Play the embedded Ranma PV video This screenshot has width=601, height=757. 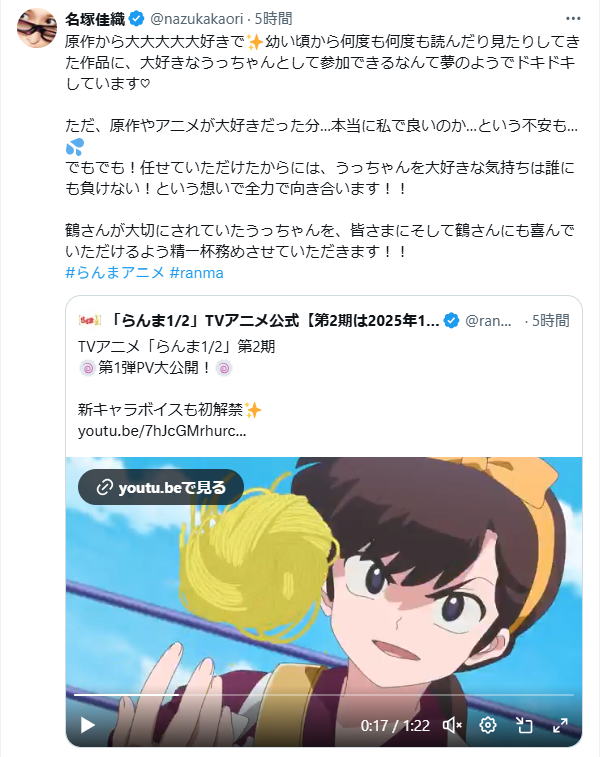tap(87, 725)
